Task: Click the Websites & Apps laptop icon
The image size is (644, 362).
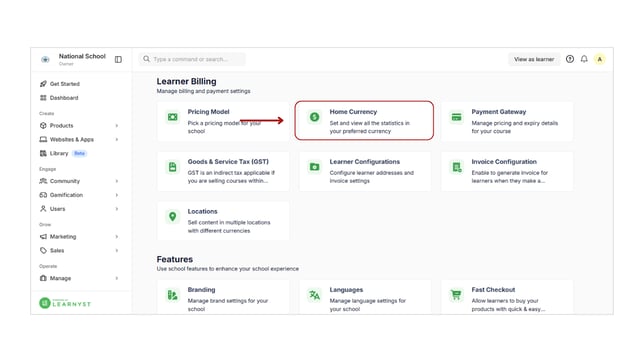Action: 43,140
